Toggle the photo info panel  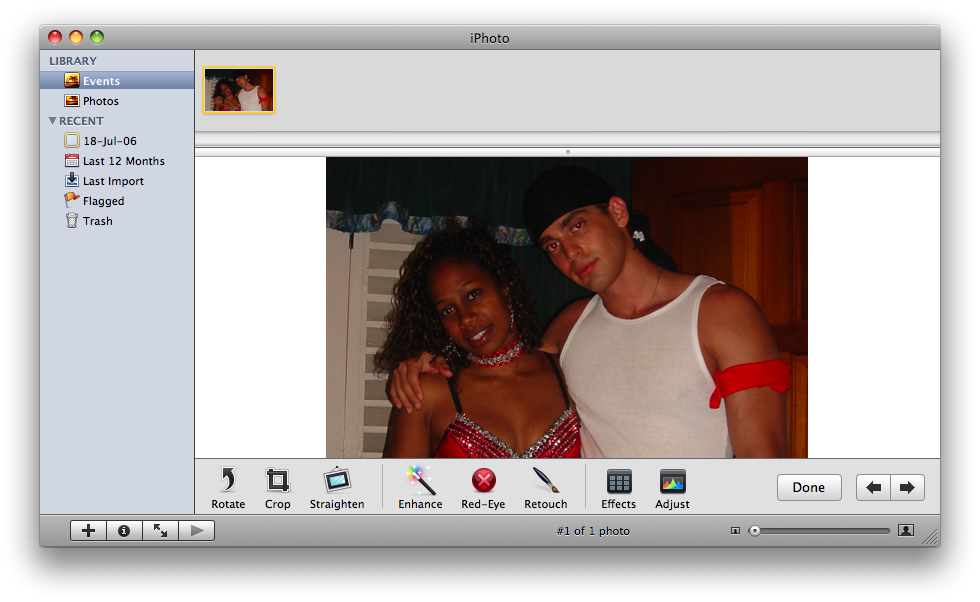click(124, 531)
